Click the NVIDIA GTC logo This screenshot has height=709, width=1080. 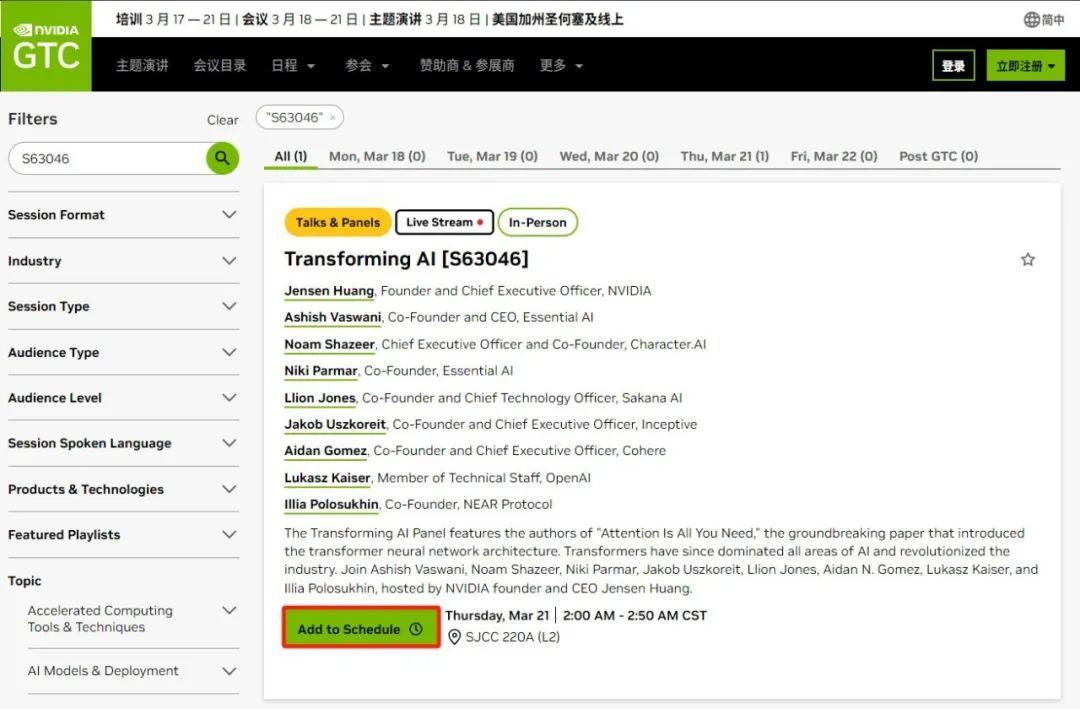[x=45, y=46]
